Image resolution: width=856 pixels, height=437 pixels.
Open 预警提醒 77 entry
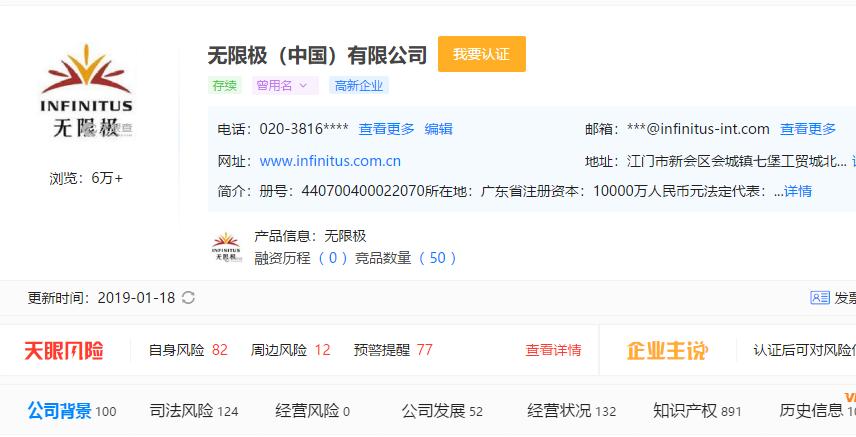[393, 350]
